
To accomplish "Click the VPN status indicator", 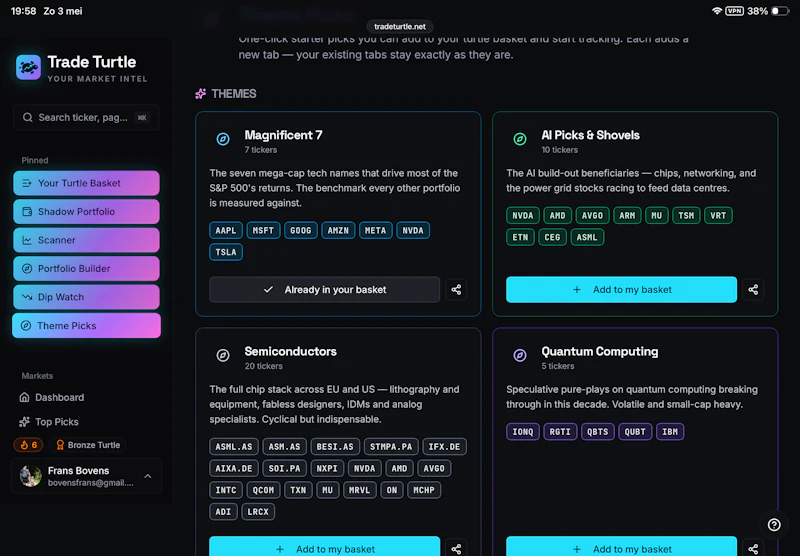I will (x=734, y=11).
